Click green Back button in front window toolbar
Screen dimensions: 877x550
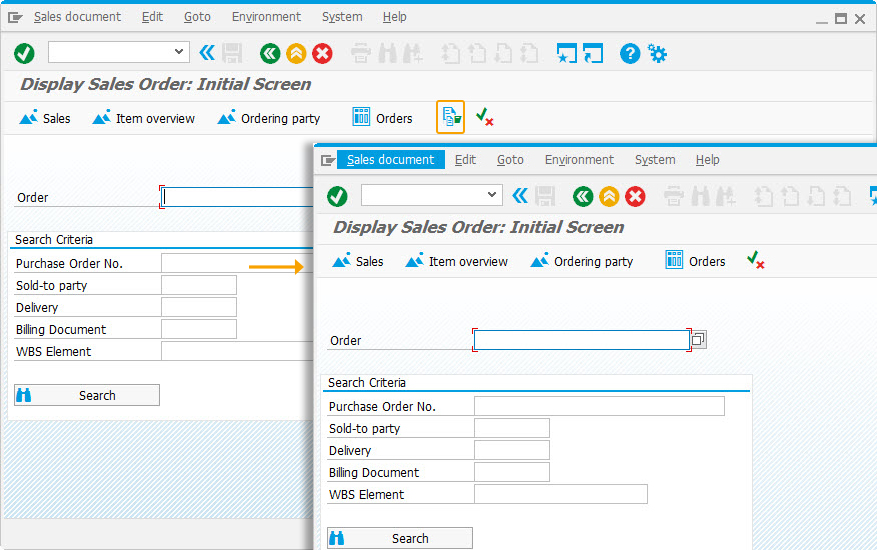click(x=583, y=196)
